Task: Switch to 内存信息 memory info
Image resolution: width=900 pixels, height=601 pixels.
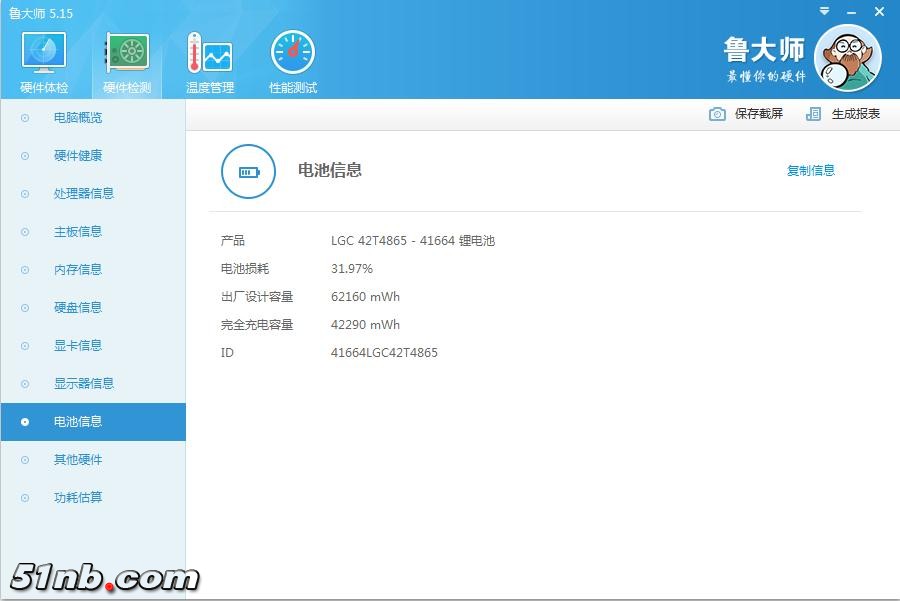Action: (x=78, y=270)
